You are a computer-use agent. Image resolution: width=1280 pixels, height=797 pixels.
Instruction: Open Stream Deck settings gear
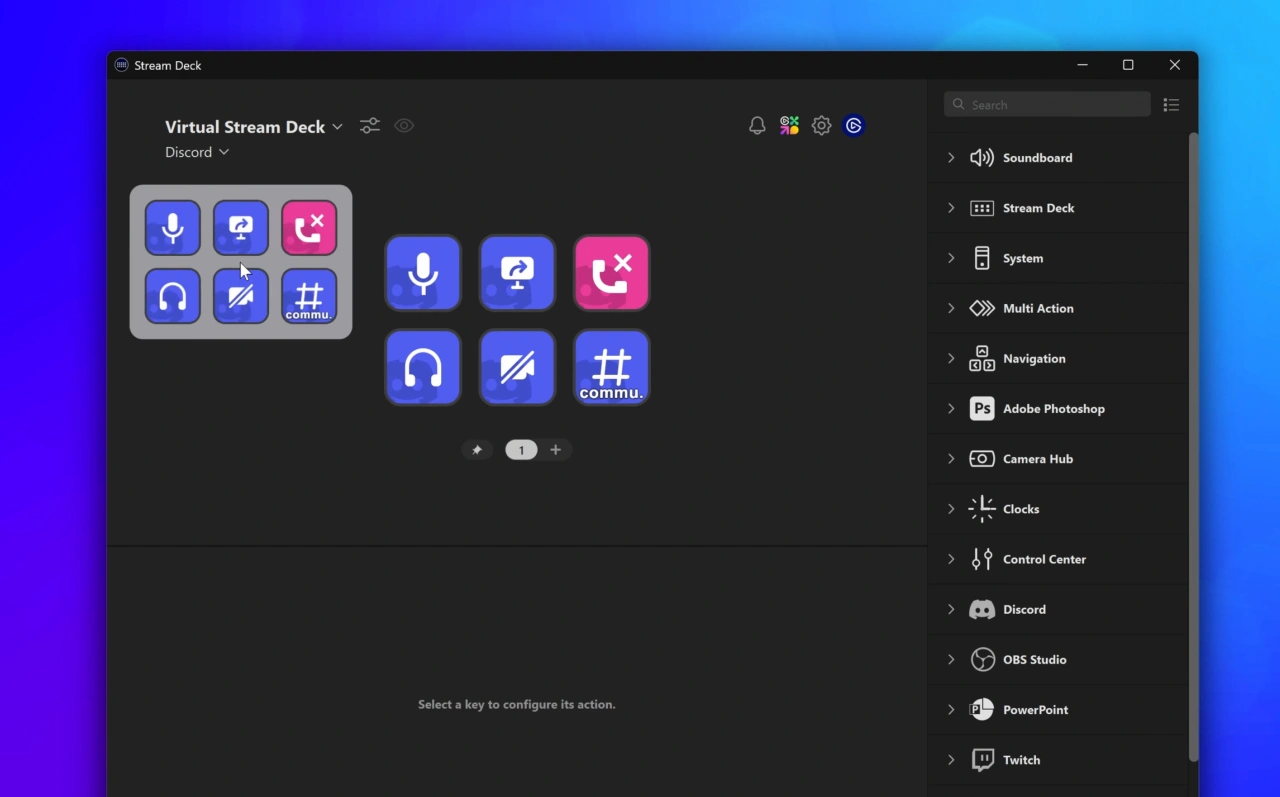(x=821, y=126)
